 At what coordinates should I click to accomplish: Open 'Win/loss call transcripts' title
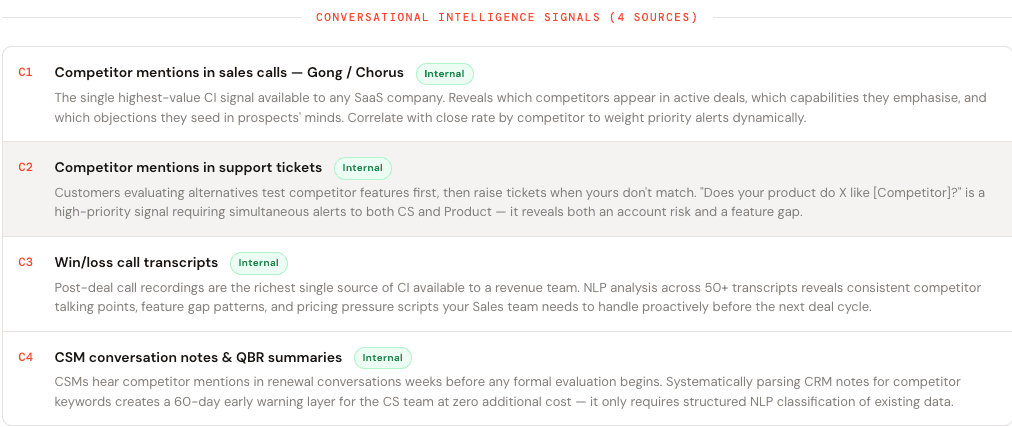(136, 262)
